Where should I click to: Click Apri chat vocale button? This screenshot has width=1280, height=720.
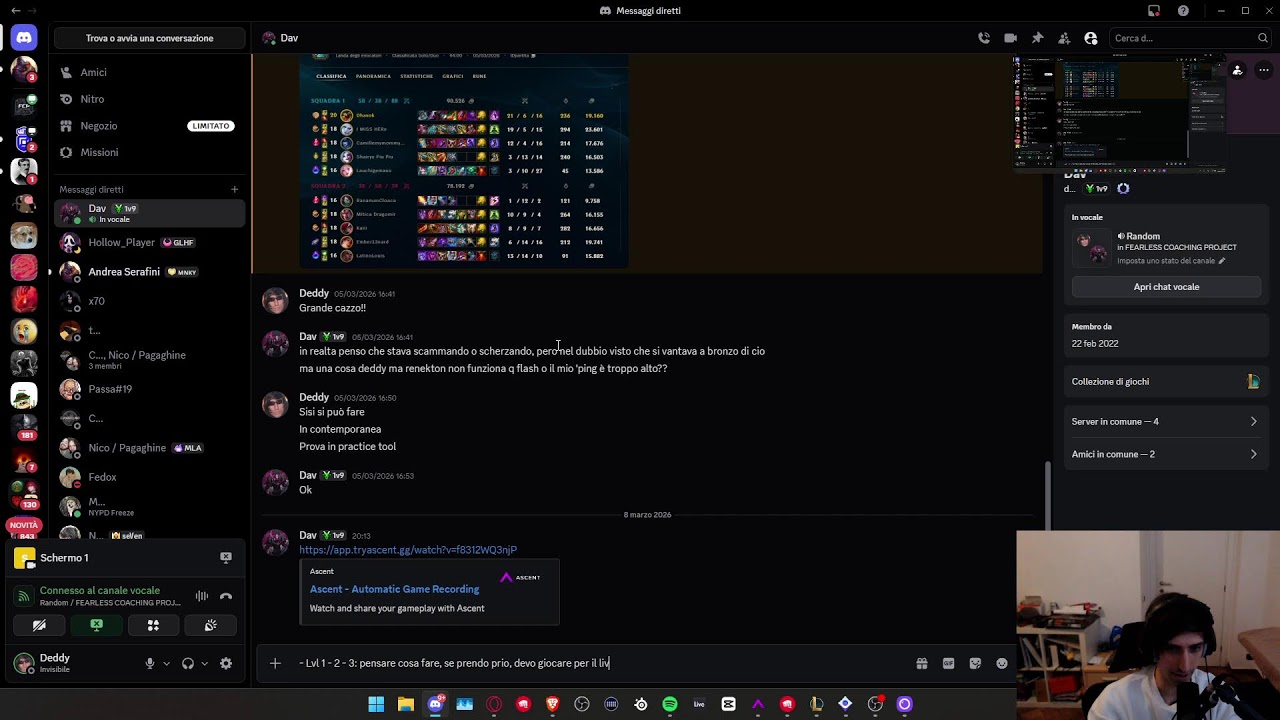(1166, 287)
